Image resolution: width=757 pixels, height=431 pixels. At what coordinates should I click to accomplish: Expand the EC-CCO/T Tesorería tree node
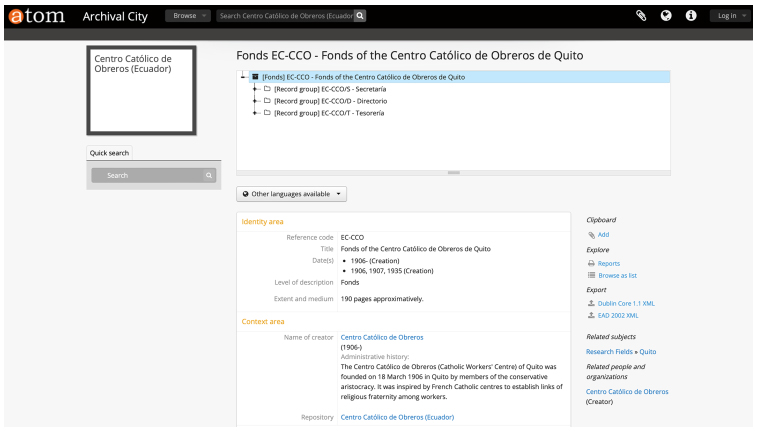click(255, 113)
